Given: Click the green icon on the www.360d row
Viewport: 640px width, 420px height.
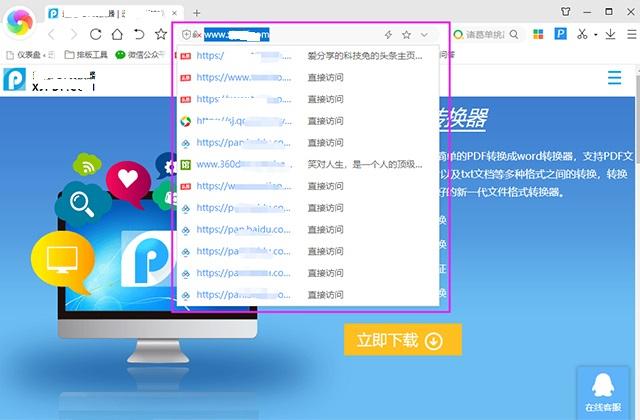Looking at the screenshot, I should coord(186,164).
